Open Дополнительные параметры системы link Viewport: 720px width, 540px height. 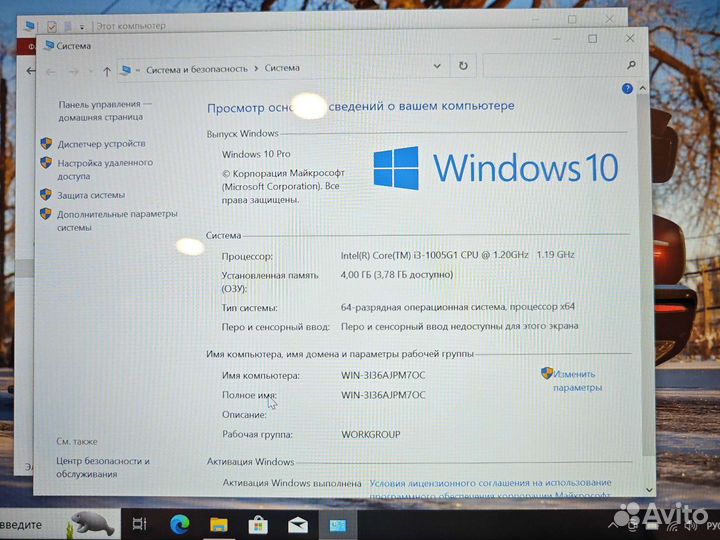pyautogui.click(x=117, y=221)
